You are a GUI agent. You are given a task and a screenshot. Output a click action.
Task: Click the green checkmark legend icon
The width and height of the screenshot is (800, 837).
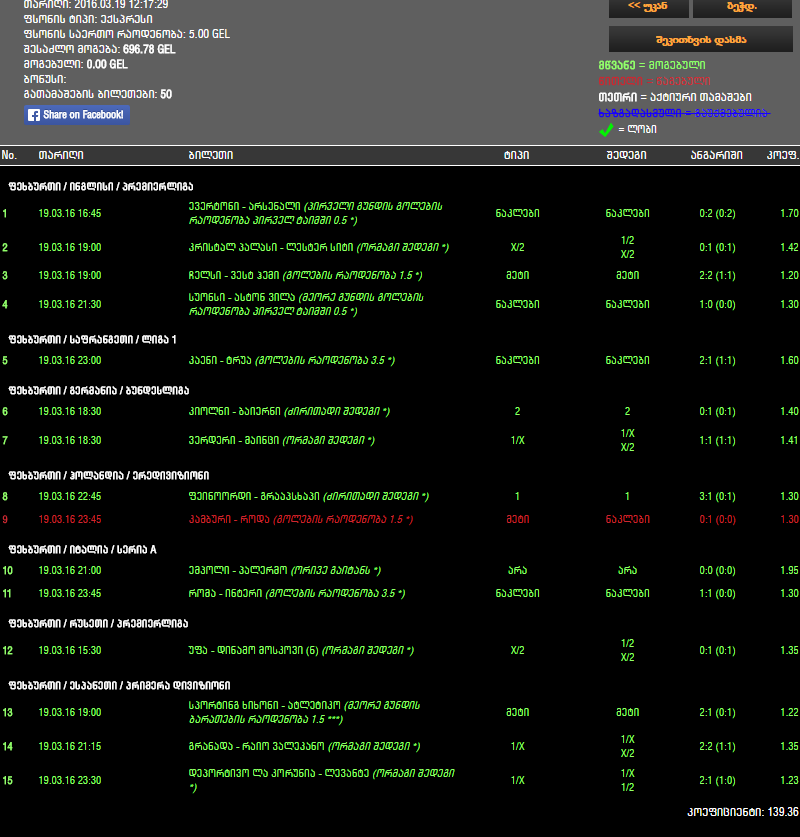pos(605,130)
